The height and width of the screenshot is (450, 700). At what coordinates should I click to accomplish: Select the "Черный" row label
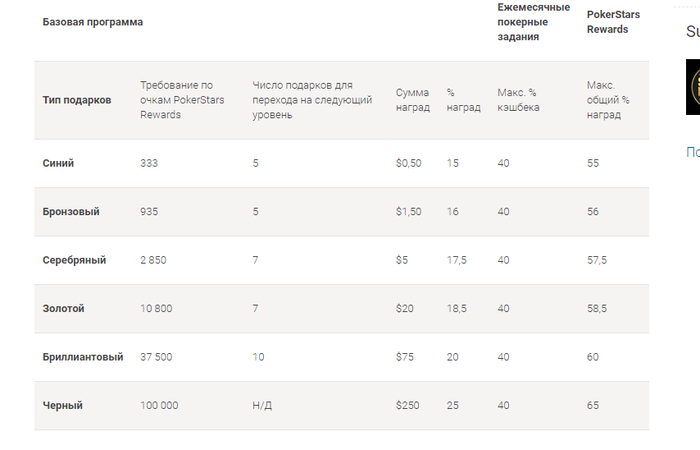[x=63, y=406]
